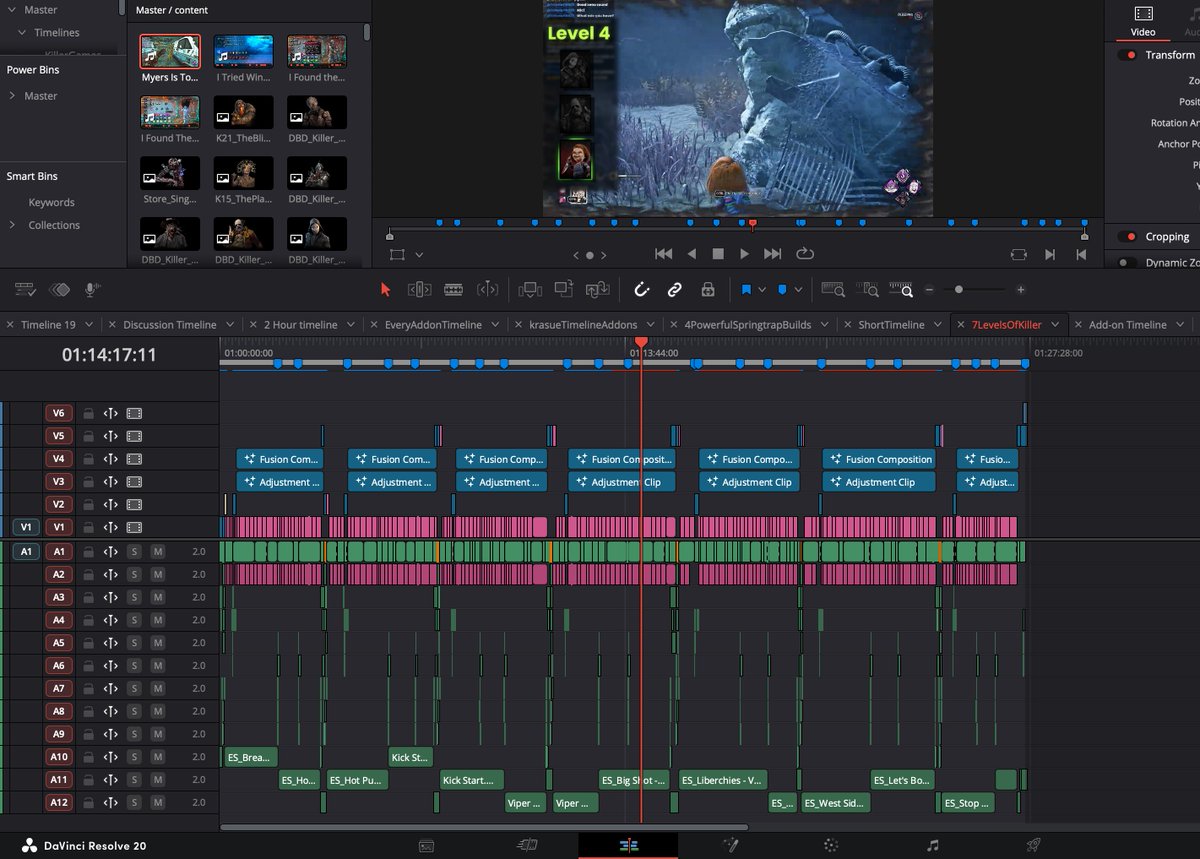Select the arrow Selection Mode tool

(x=386, y=290)
